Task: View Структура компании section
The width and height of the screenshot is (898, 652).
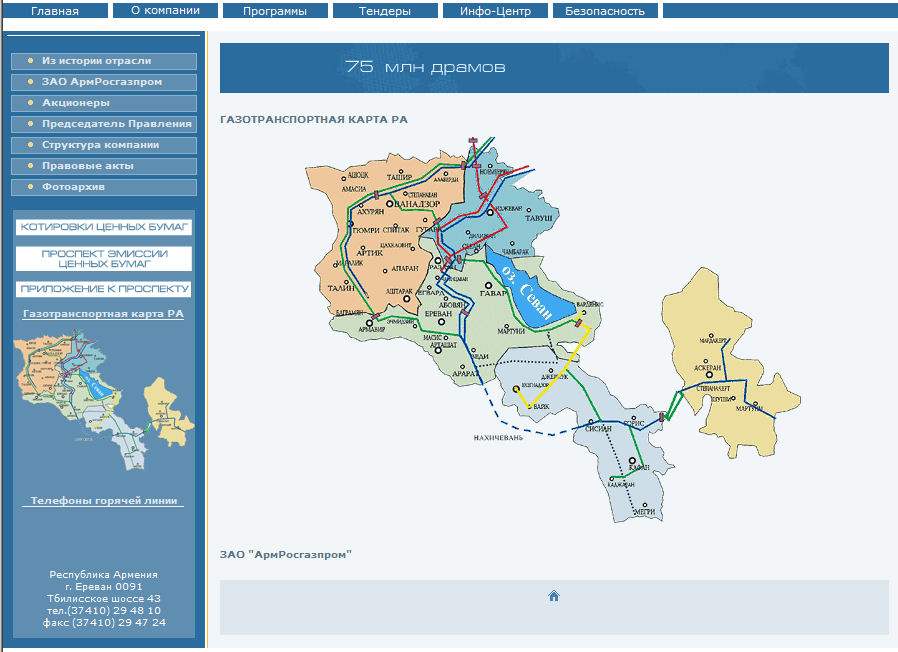Action: click(x=104, y=145)
